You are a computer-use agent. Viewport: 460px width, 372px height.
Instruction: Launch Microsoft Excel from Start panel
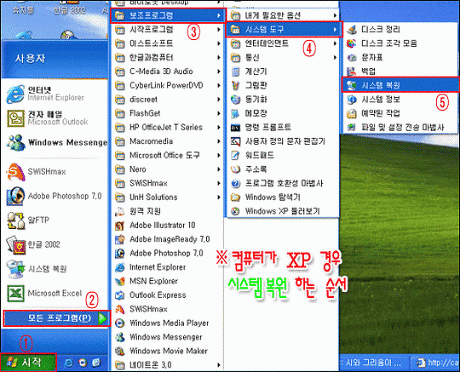[x=44, y=293]
